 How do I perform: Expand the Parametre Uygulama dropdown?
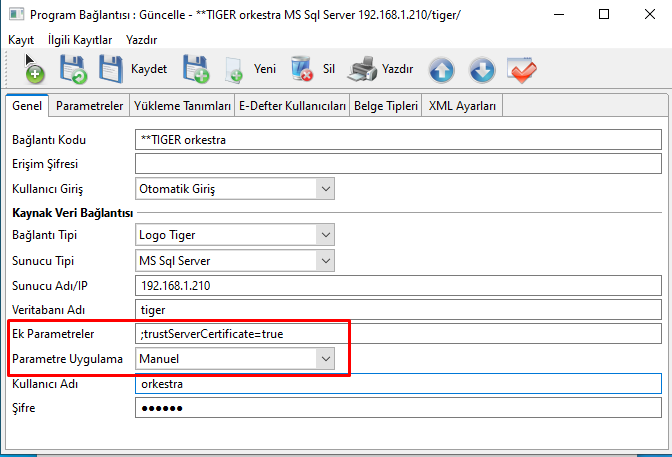point(325,357)
